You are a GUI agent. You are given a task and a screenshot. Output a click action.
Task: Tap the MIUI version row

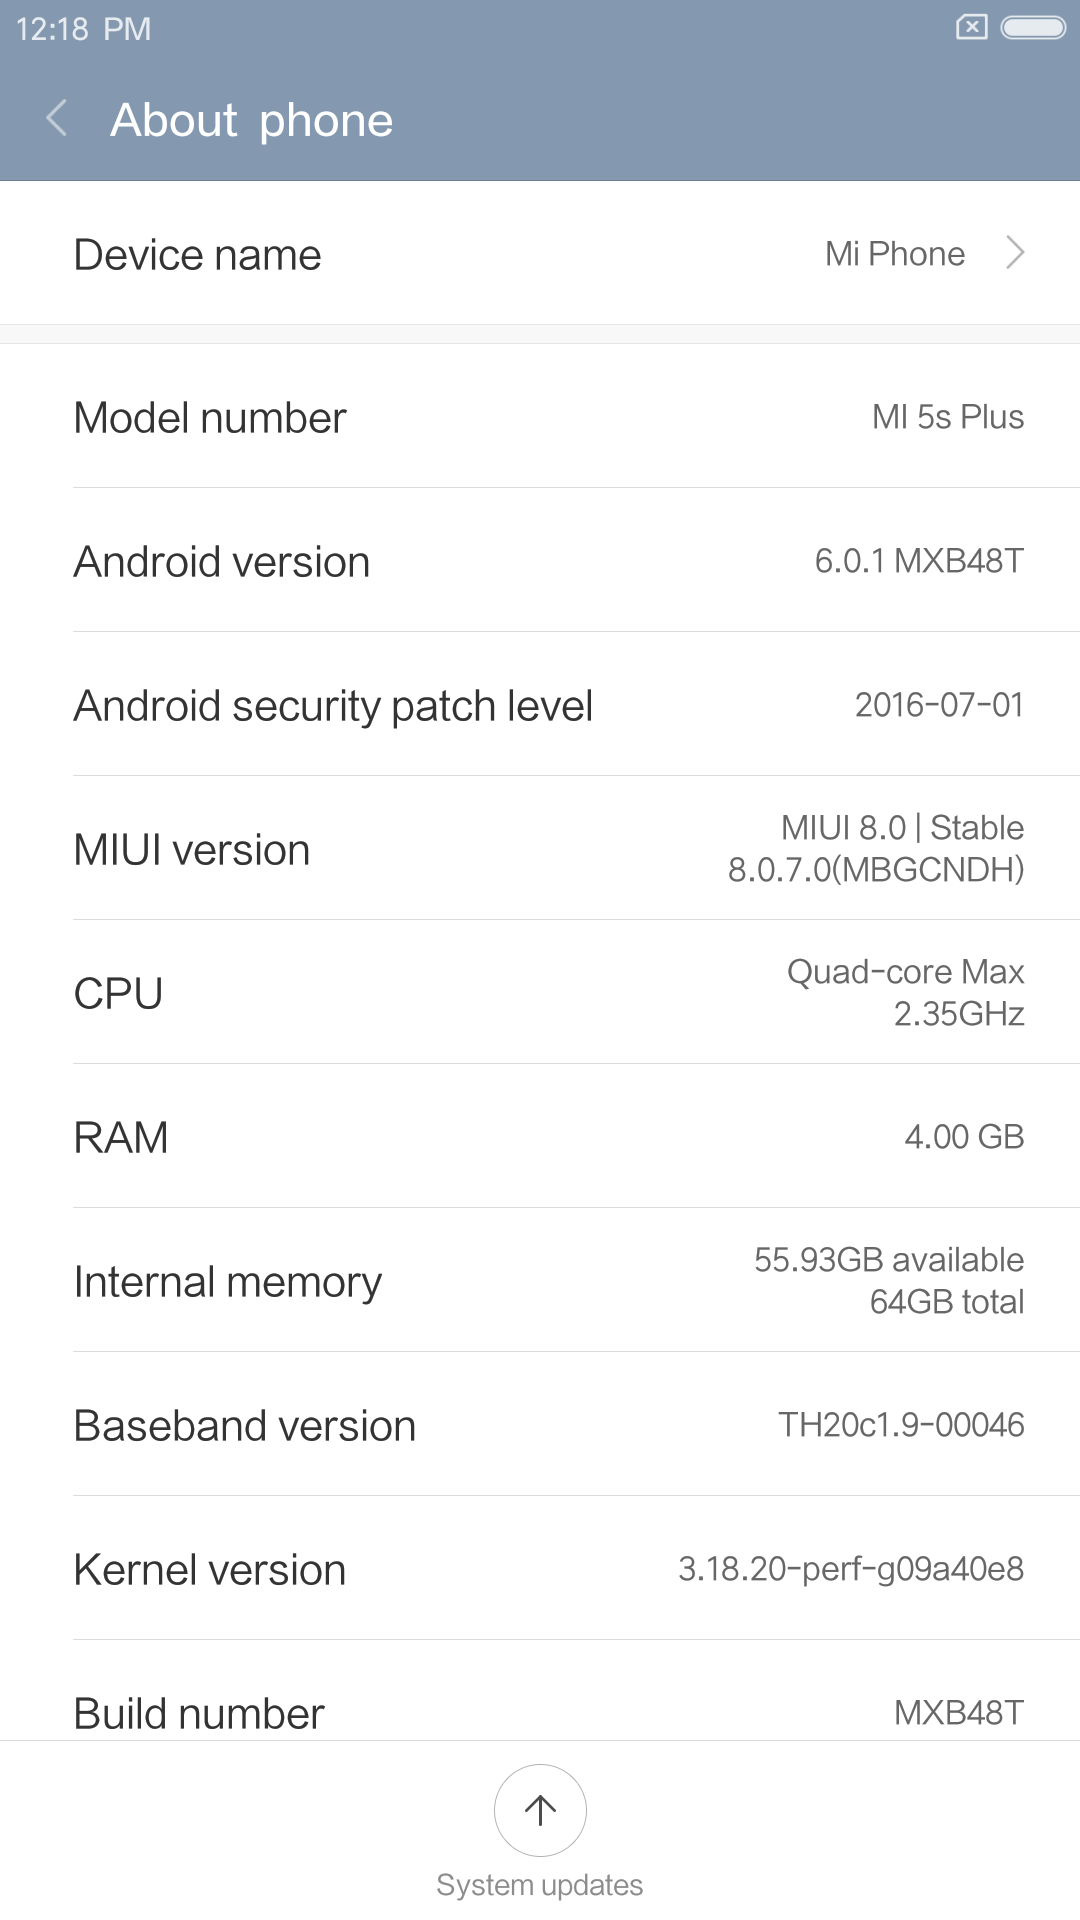[x=540, y=849]
